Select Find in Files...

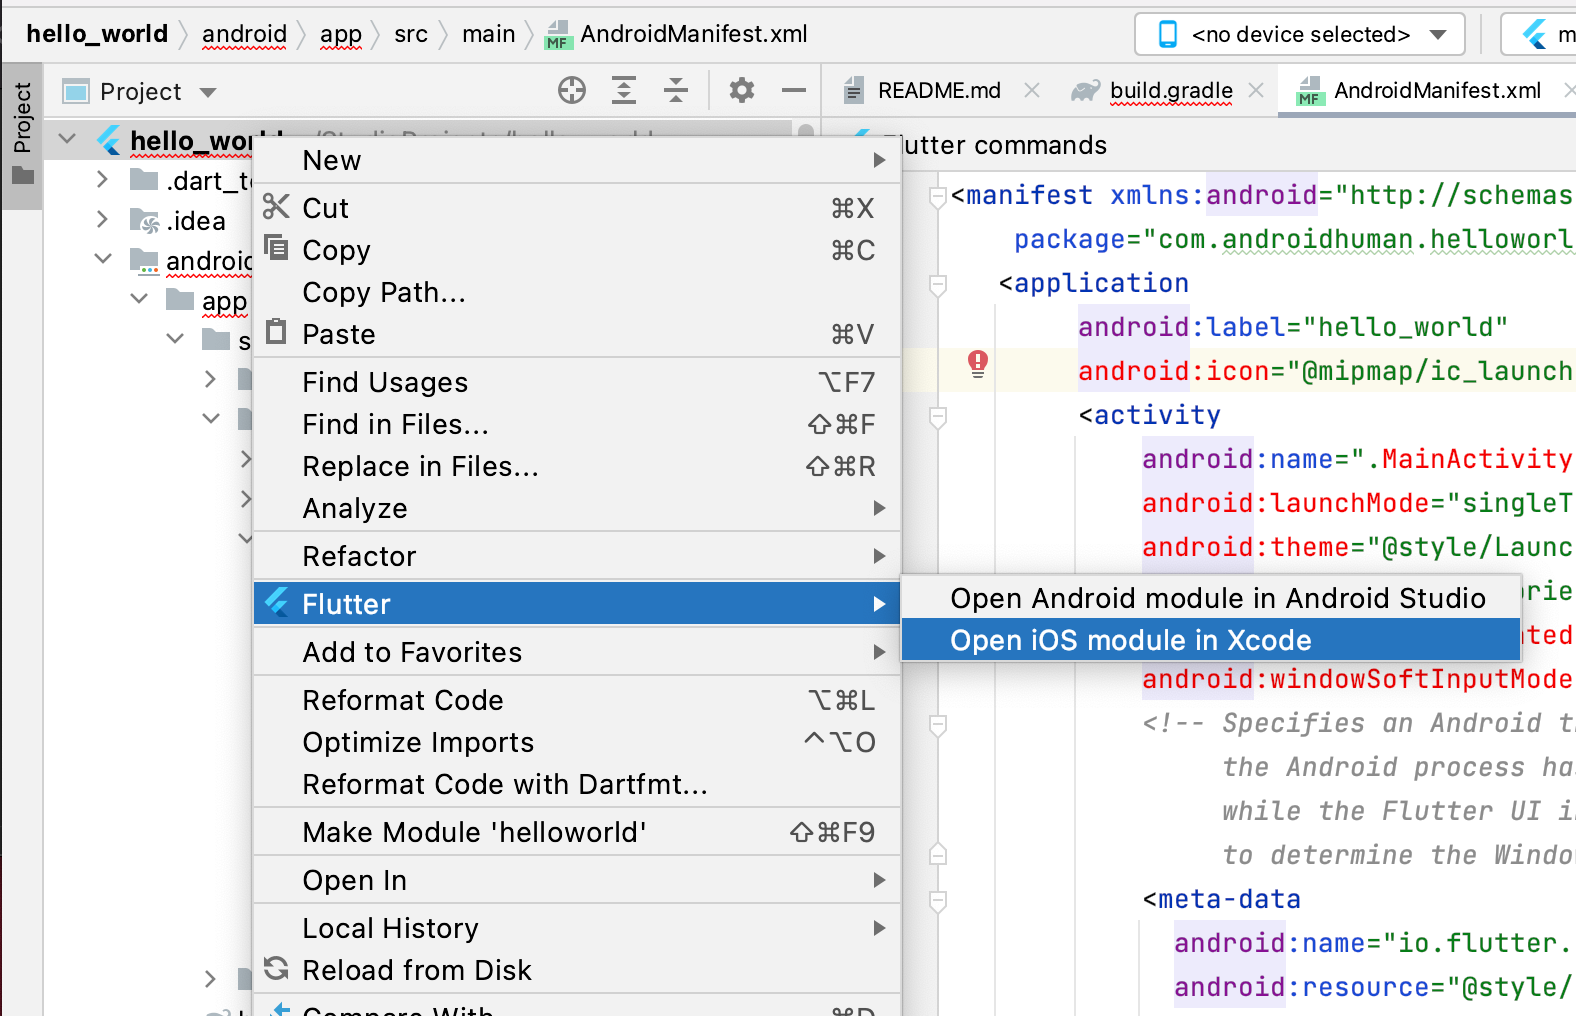coord(577,424)
